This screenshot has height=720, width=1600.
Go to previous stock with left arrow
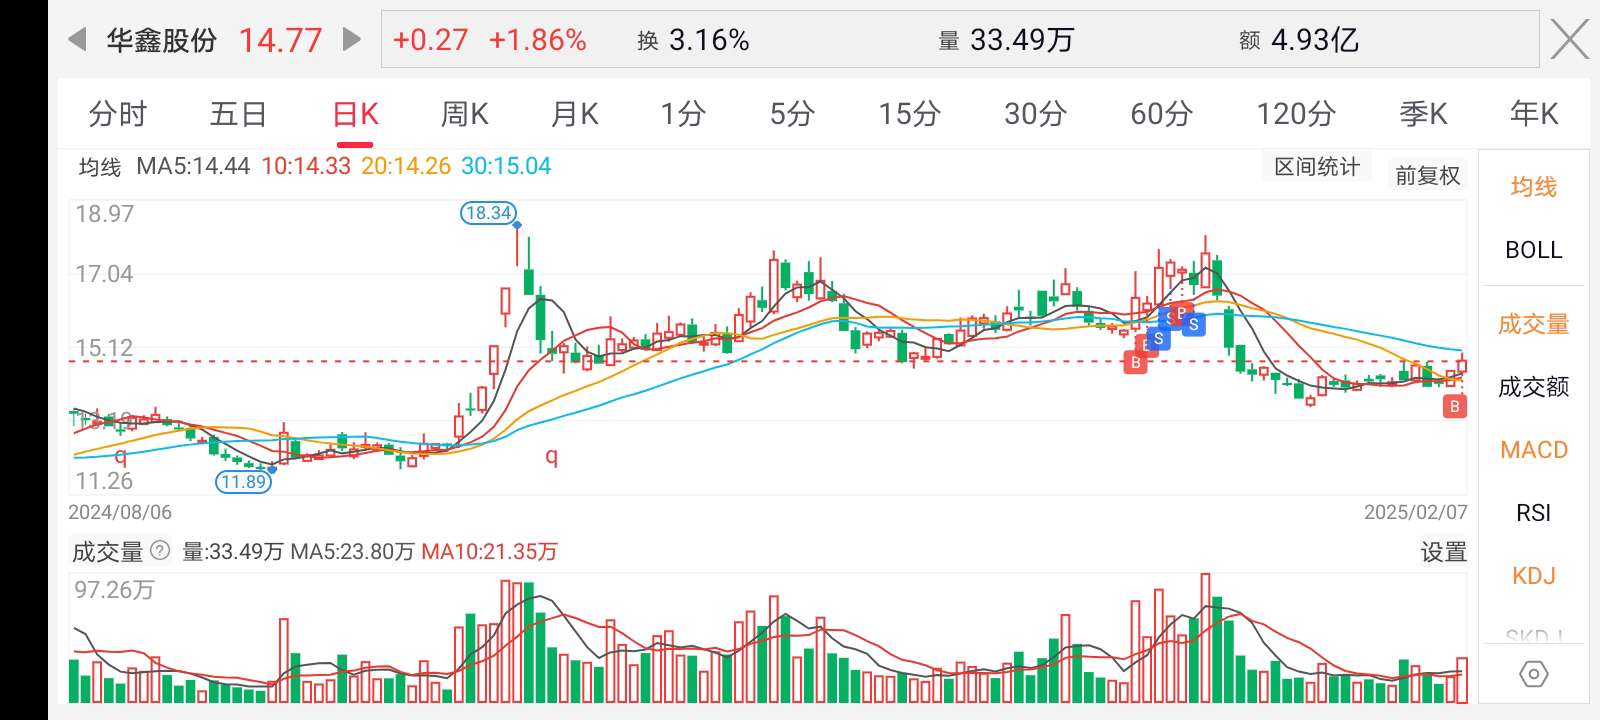click(77, 40)
